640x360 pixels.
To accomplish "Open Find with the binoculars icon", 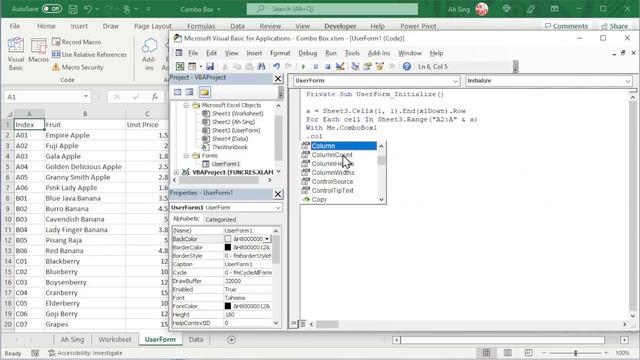I will (261, 67).
